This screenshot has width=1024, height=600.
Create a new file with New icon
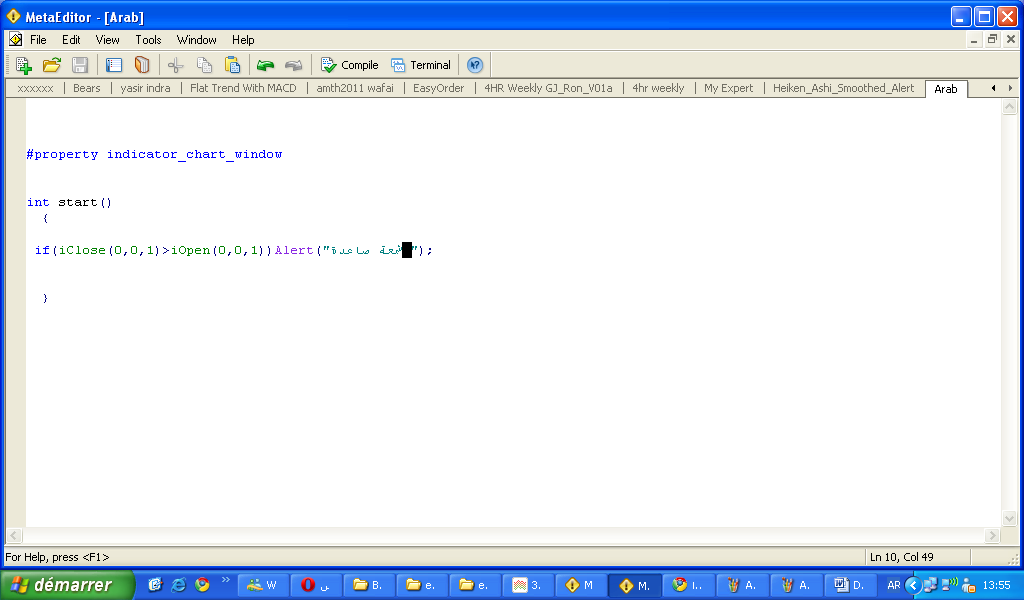pyautogui.click(x=24, y=65)
